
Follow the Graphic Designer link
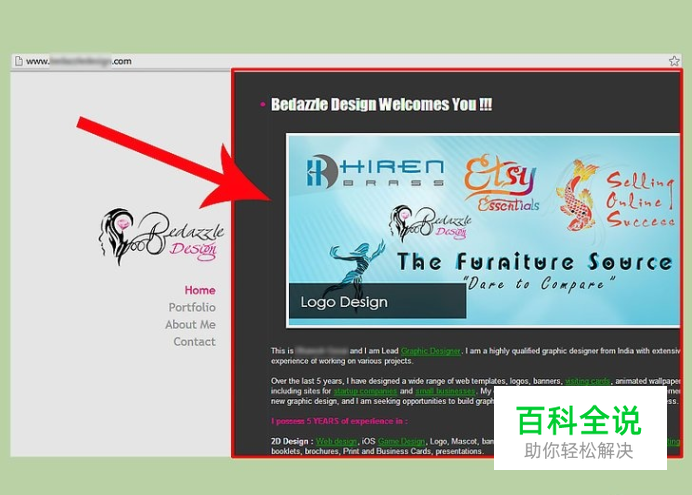point(431,351)
